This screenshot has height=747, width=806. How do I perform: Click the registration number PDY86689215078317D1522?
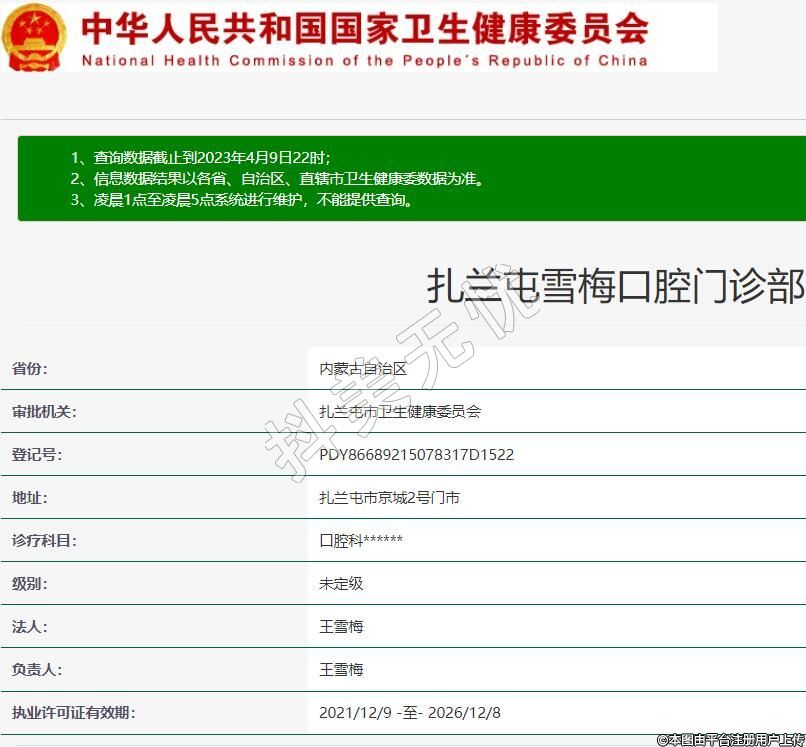416,455
